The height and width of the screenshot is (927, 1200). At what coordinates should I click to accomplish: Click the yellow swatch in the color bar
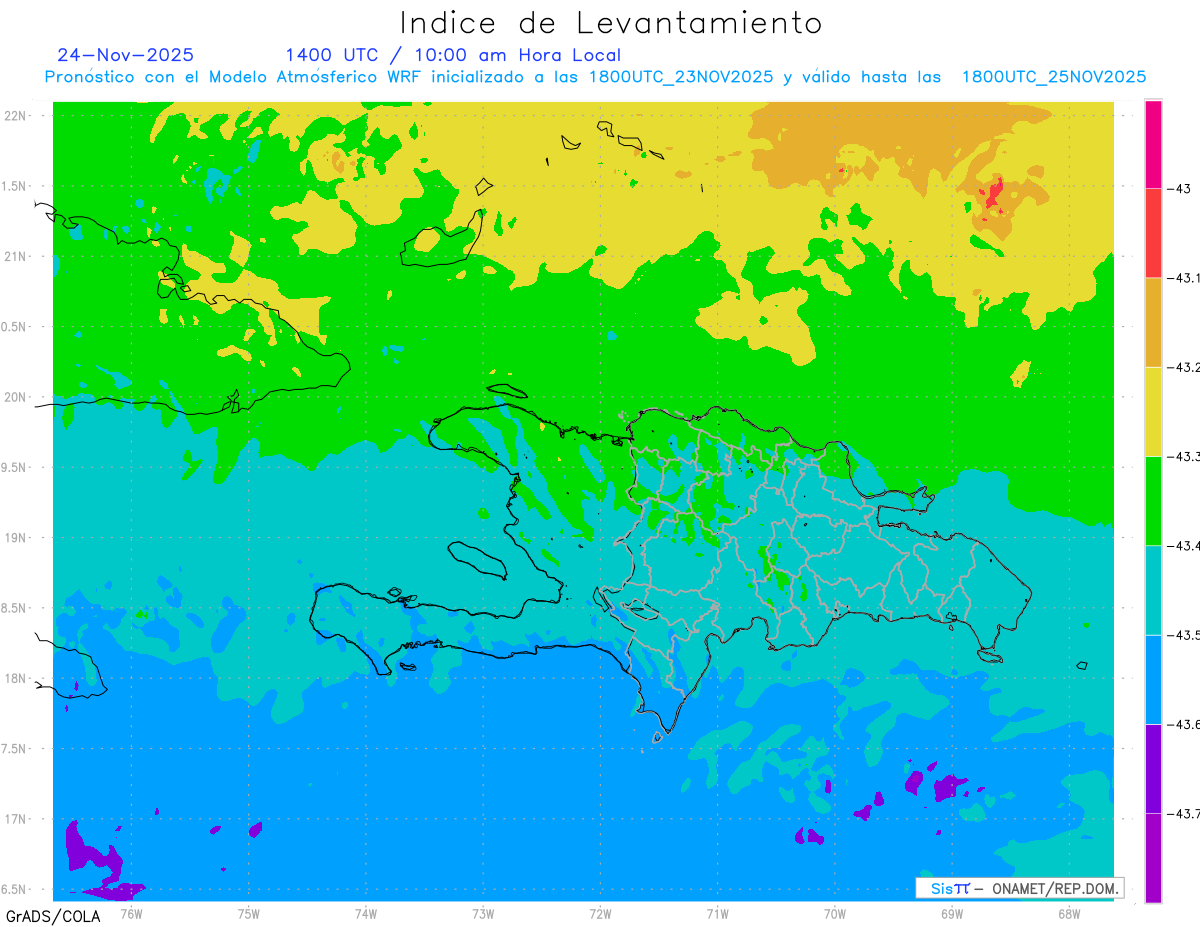[x=1153, y=411]
